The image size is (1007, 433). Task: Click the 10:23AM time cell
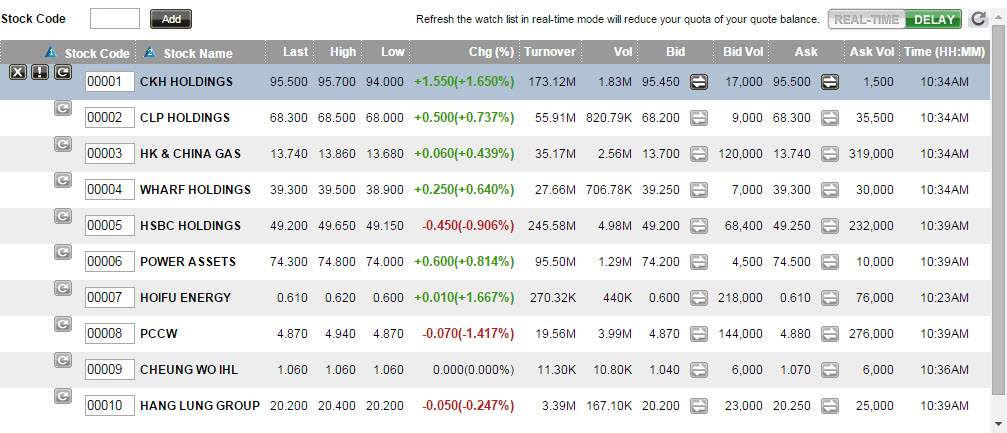tap(944, 298)
